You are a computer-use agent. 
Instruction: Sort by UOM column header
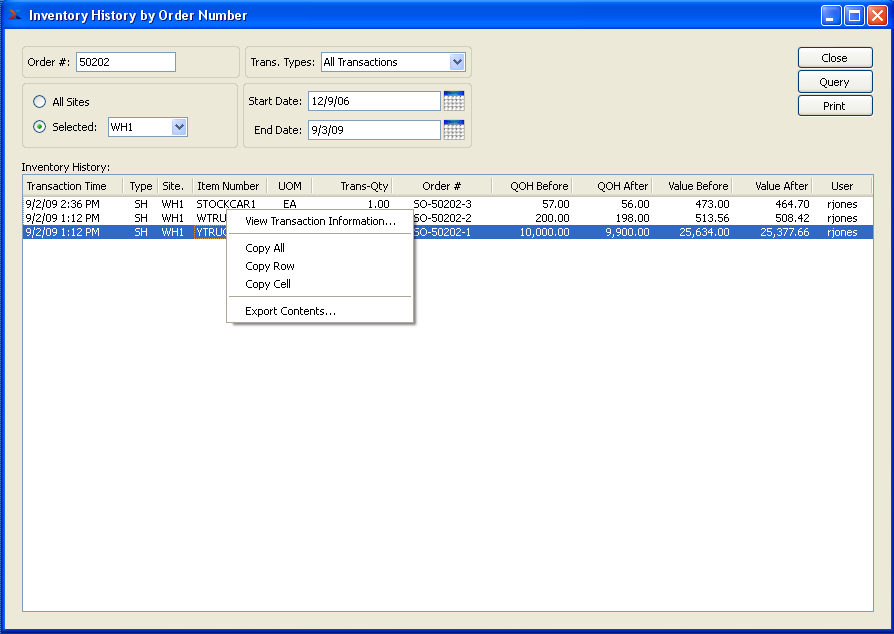point(290,186)
